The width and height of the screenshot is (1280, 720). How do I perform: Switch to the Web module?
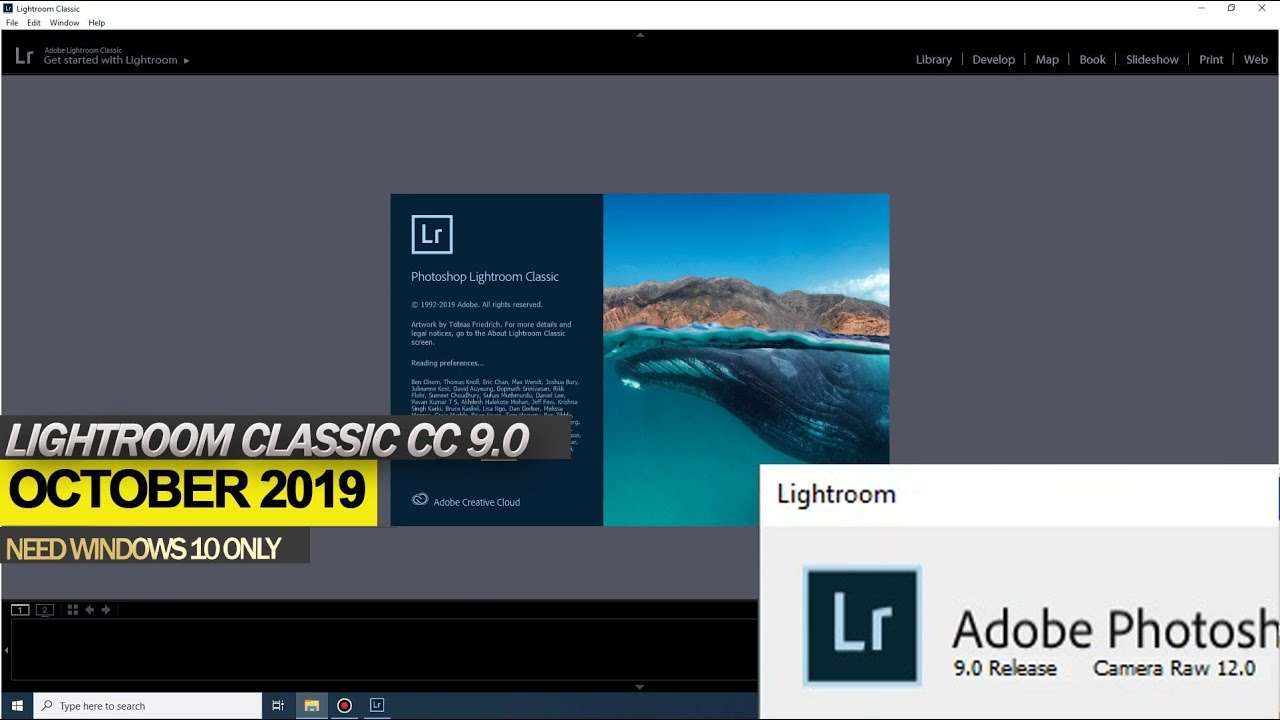tap(1256, 59)
